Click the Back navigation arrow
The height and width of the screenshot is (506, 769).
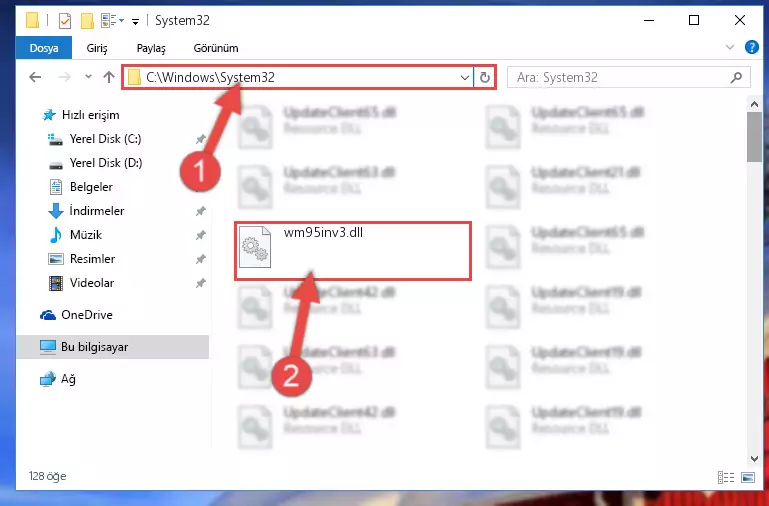click(35, 77)
